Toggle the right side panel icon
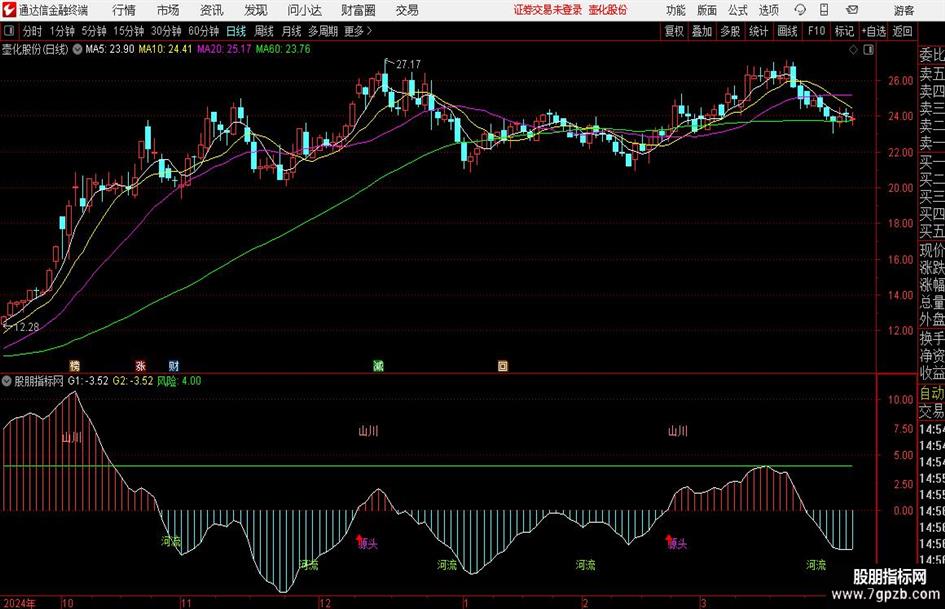Viewport: 945px width, 609px height. 868,50
